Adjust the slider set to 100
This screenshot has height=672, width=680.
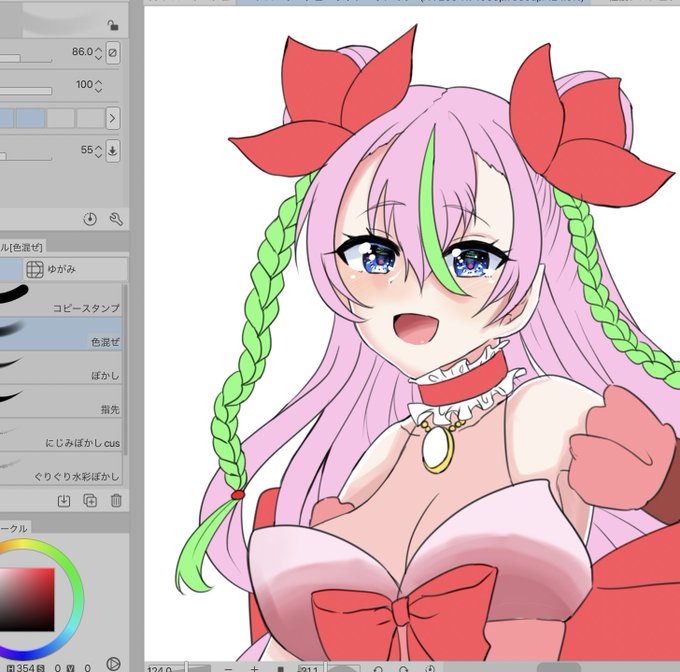(x=26, y=91)
